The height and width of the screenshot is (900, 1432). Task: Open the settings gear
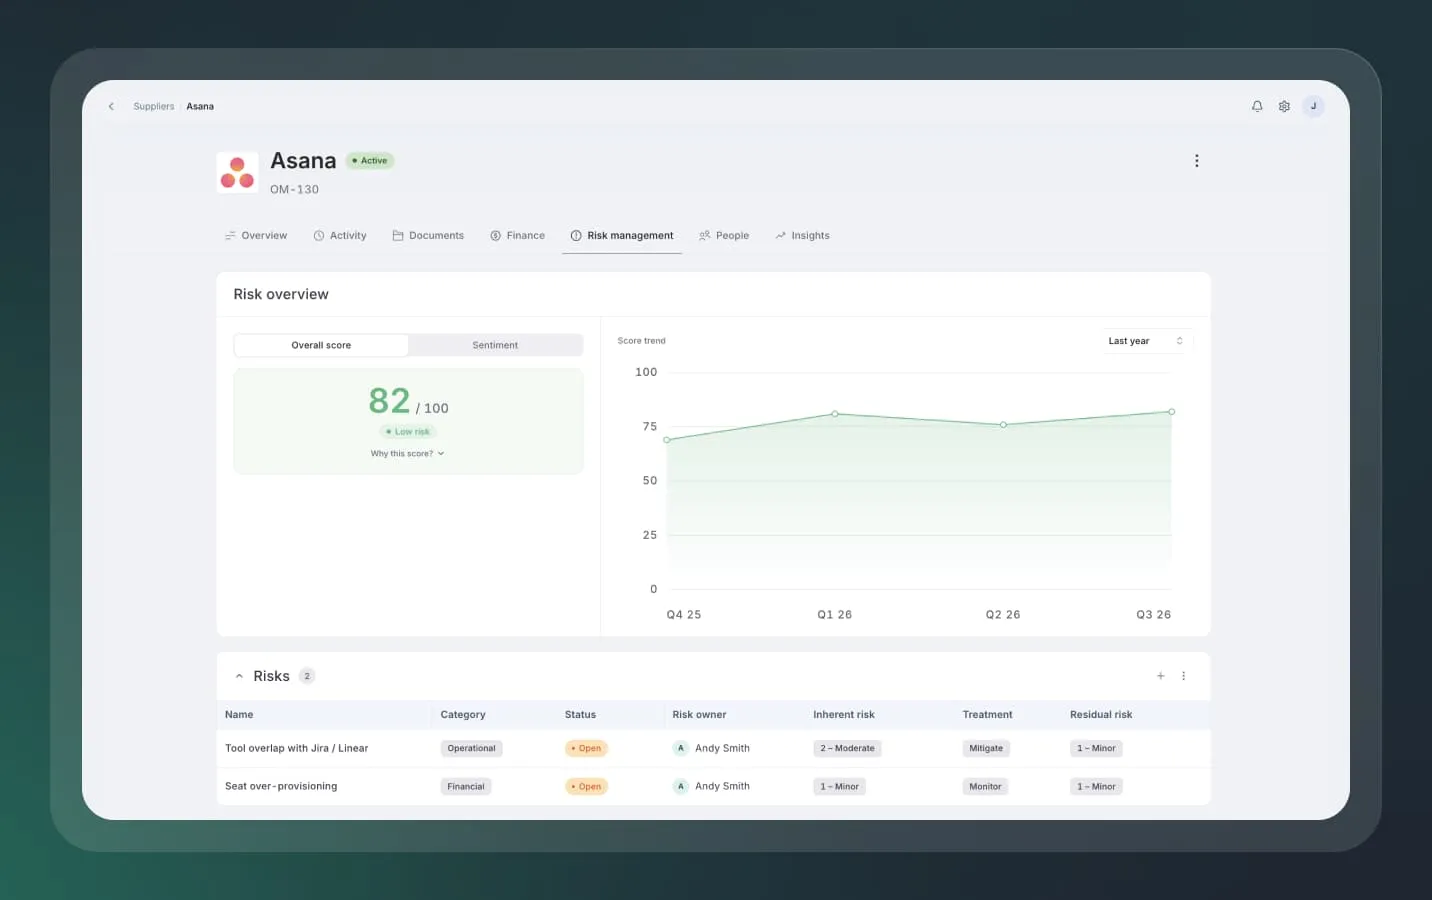1284,106
